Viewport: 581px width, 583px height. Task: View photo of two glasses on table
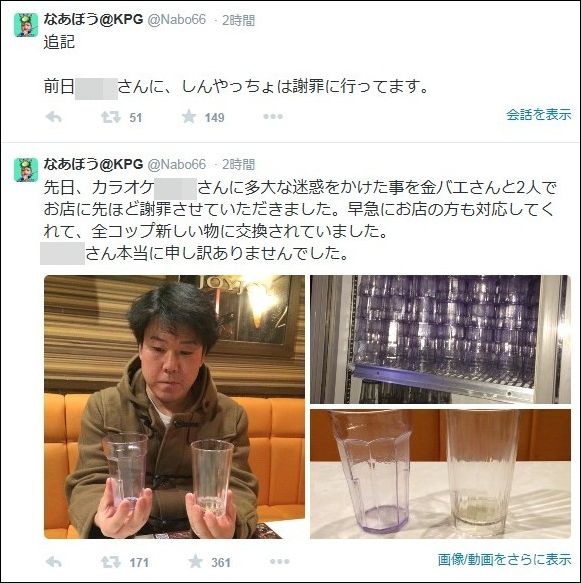440,474
